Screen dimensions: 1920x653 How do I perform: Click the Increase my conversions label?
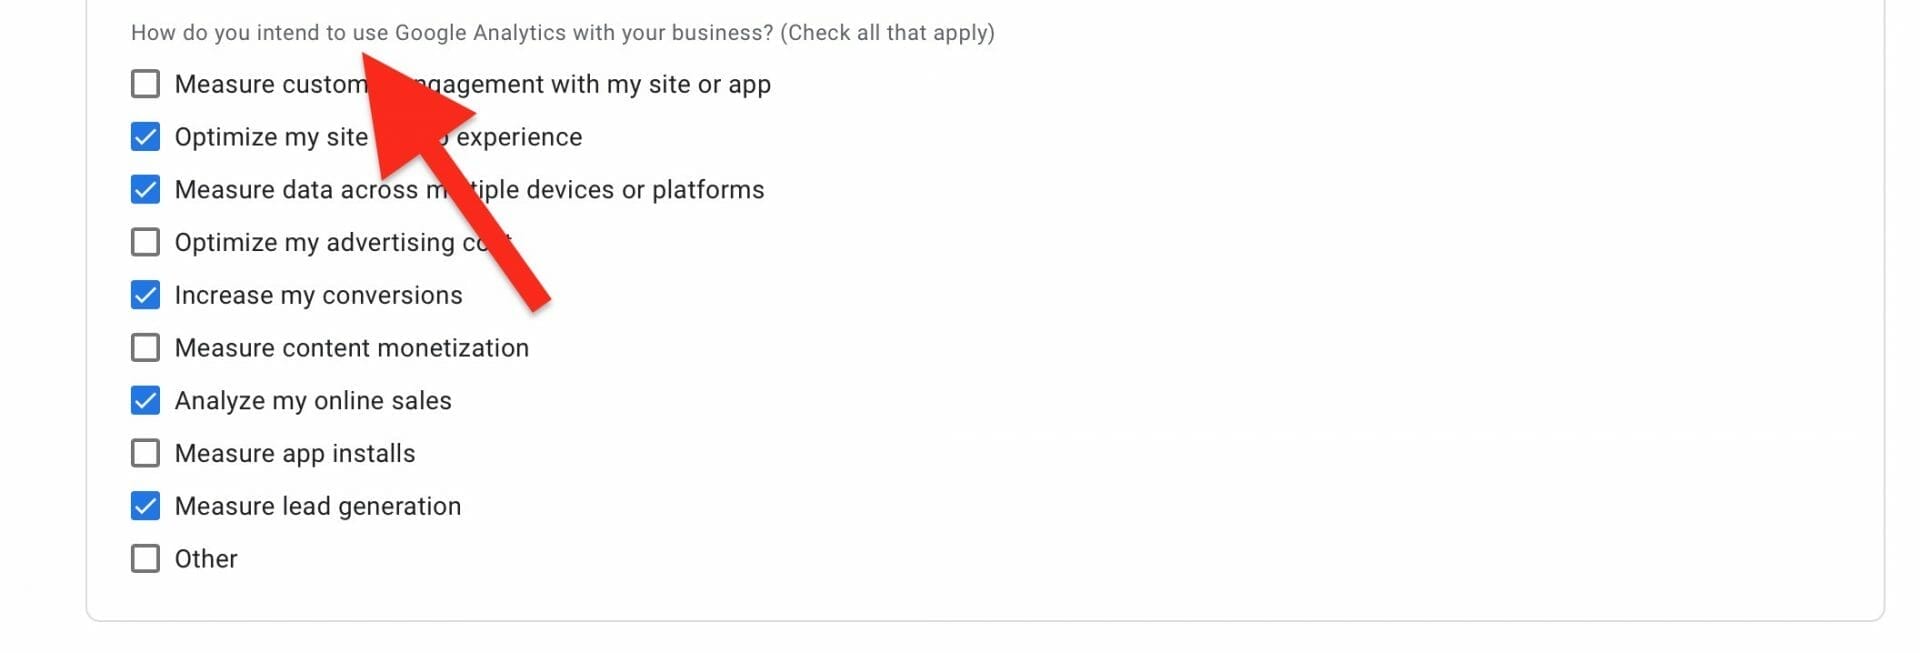(x=319, y=294)
